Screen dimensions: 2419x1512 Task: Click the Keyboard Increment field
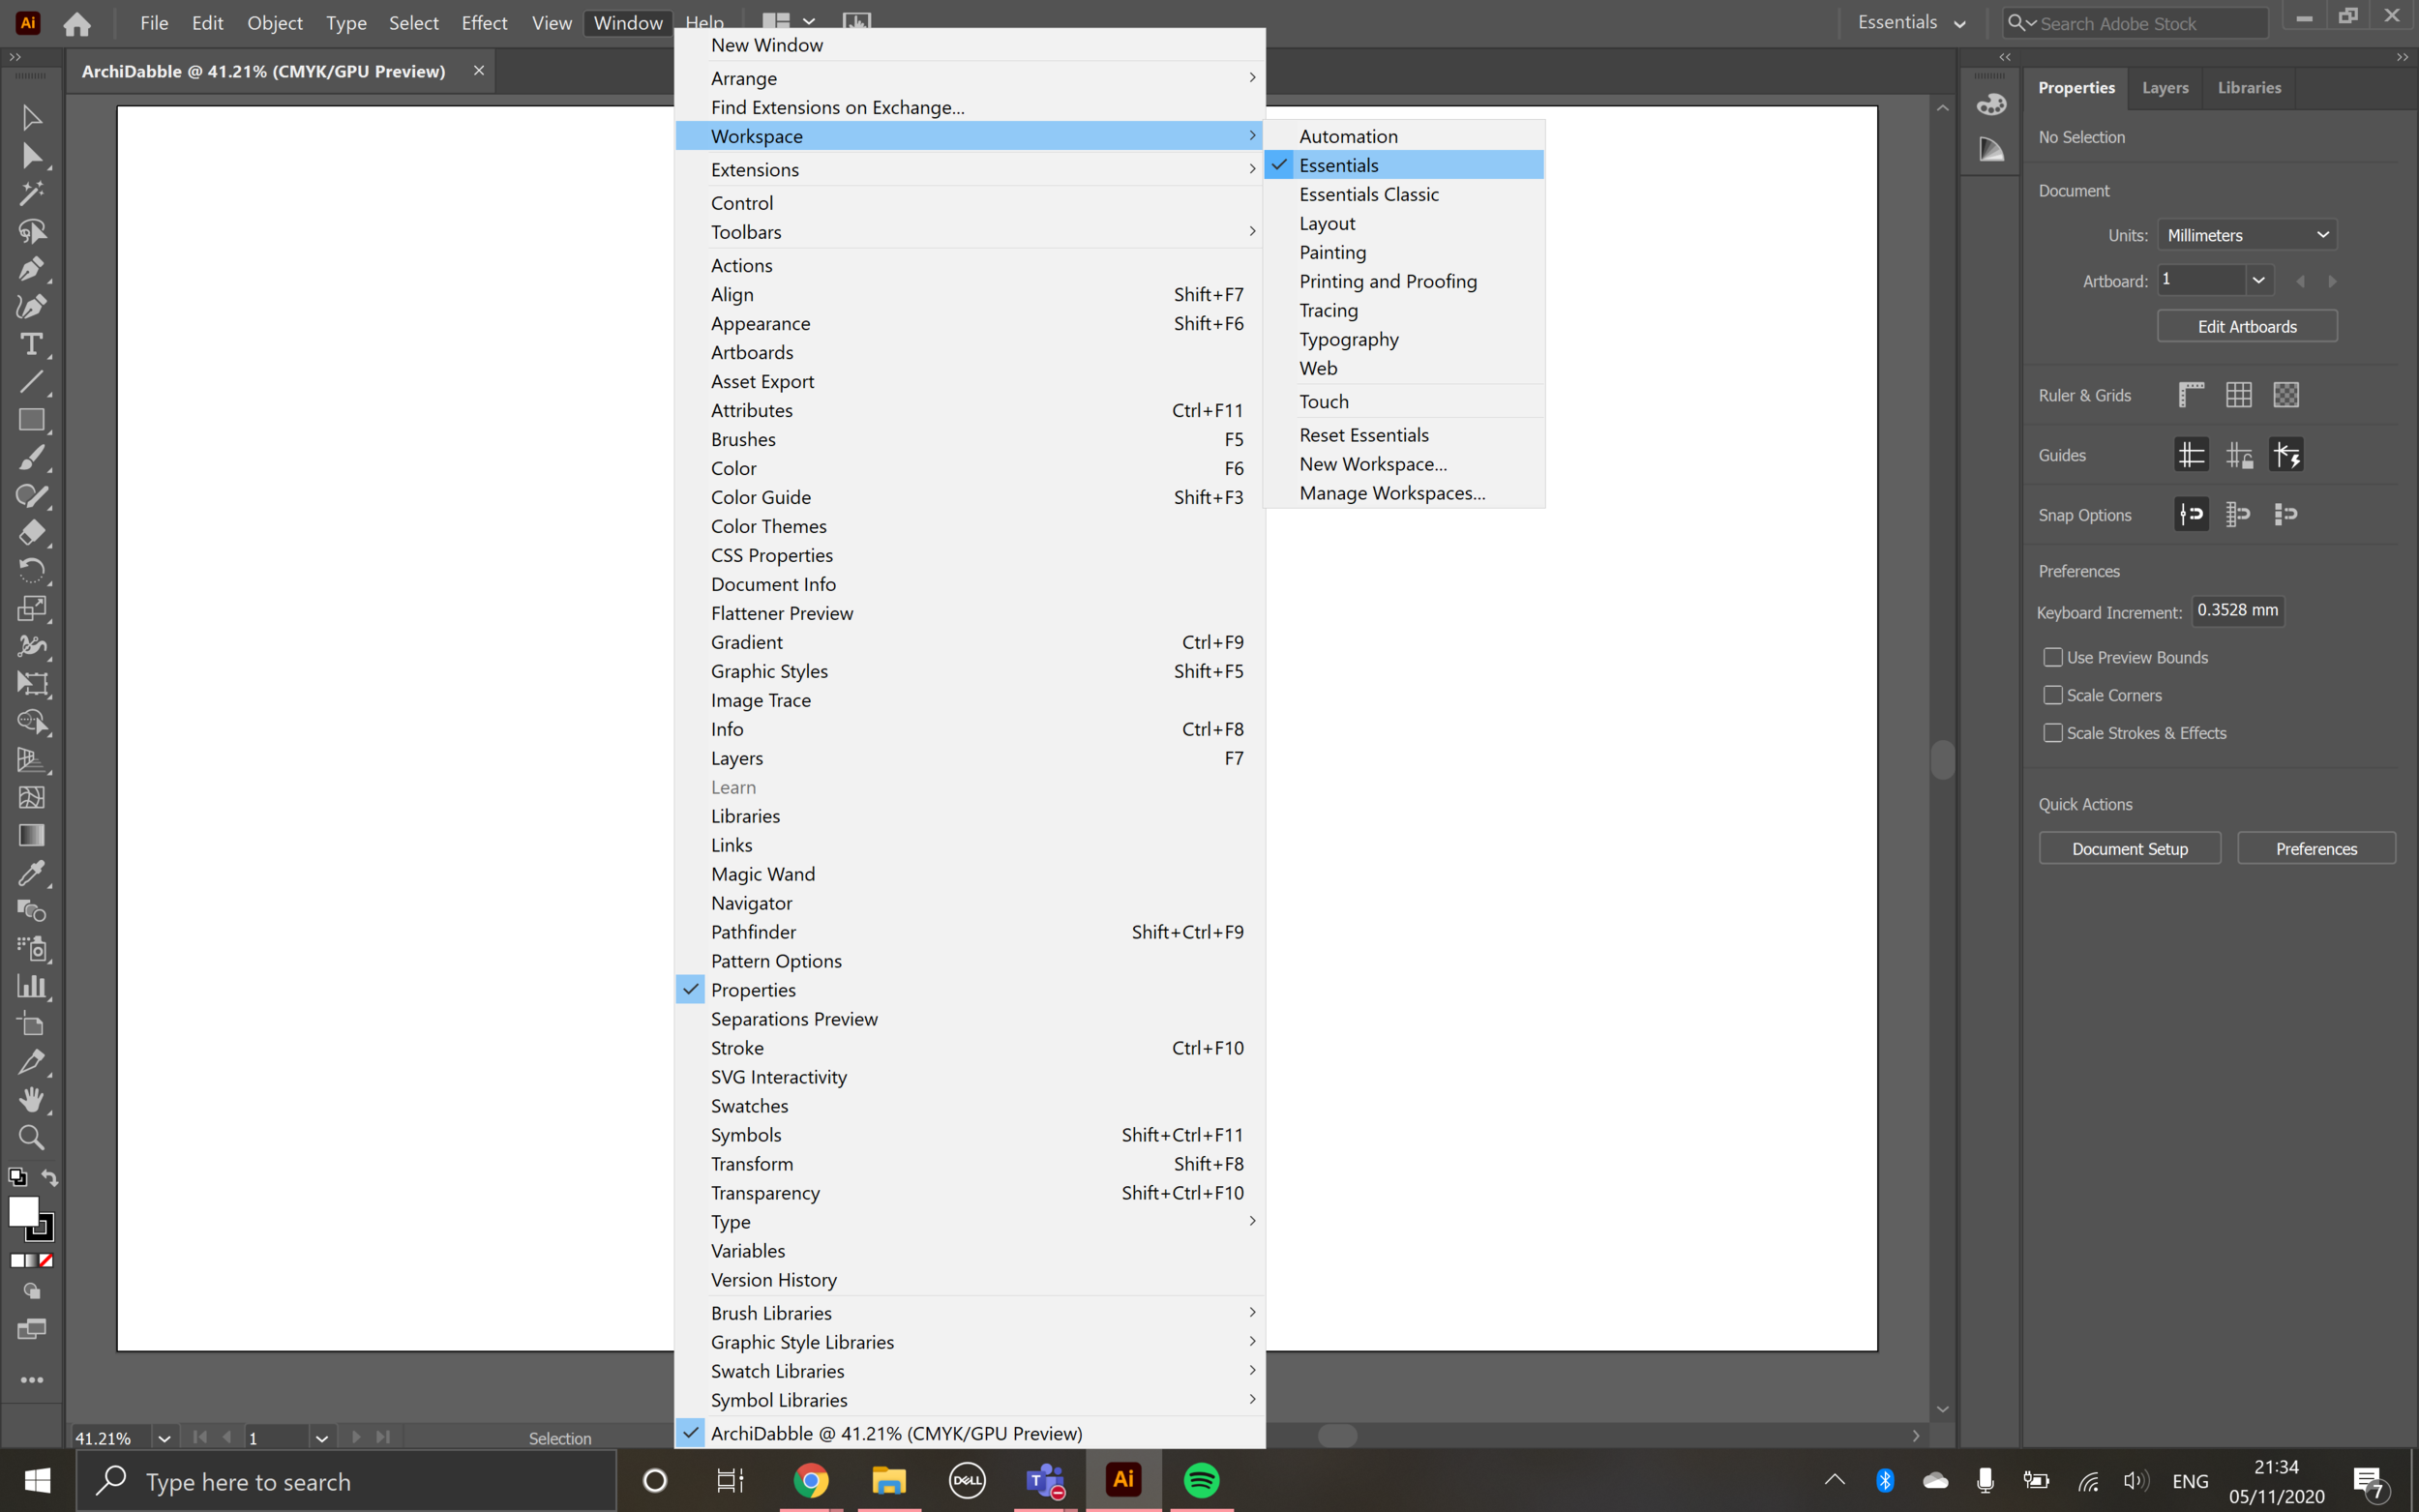[x=2237, y=611]
